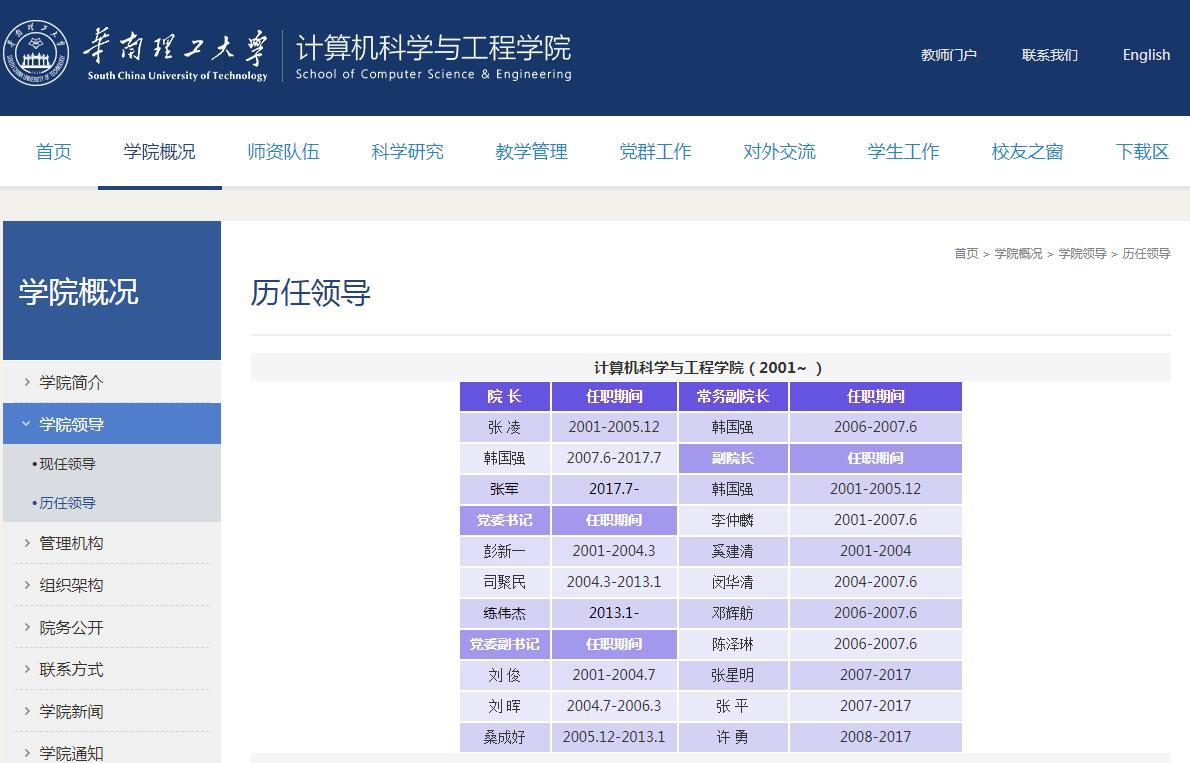The width and height of the screenshot is (1190, 763).
Task: Click 学院概况 in the breadcrumb trail
Action: (1018, 254)
